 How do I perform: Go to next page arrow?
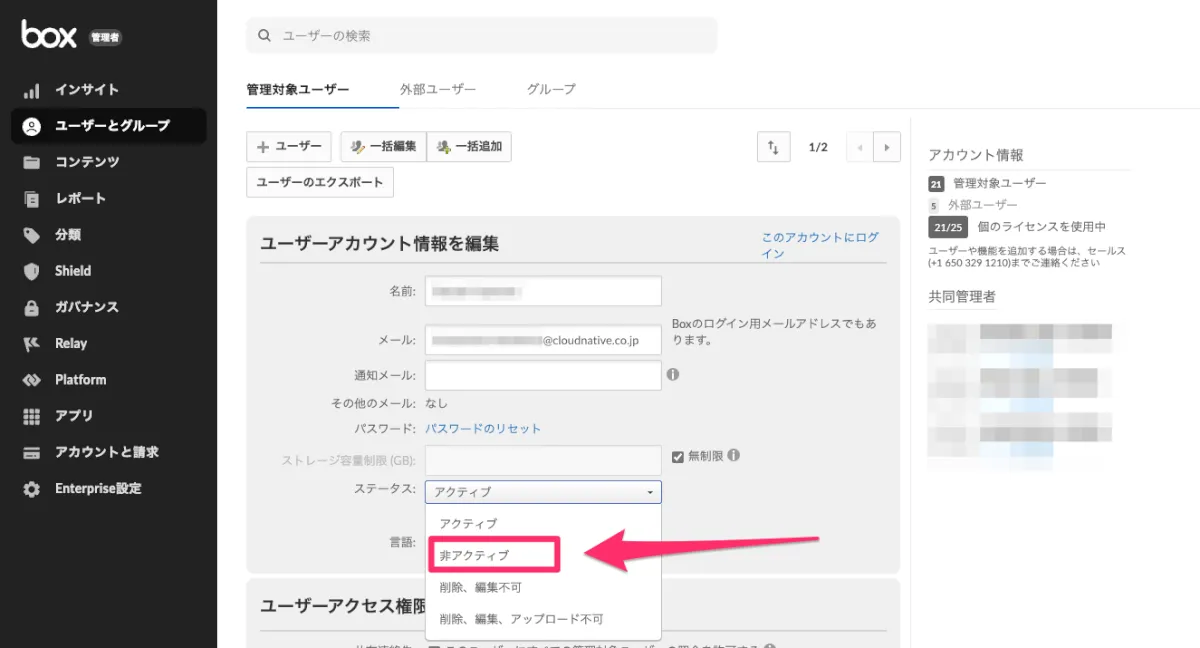point(886,147)
